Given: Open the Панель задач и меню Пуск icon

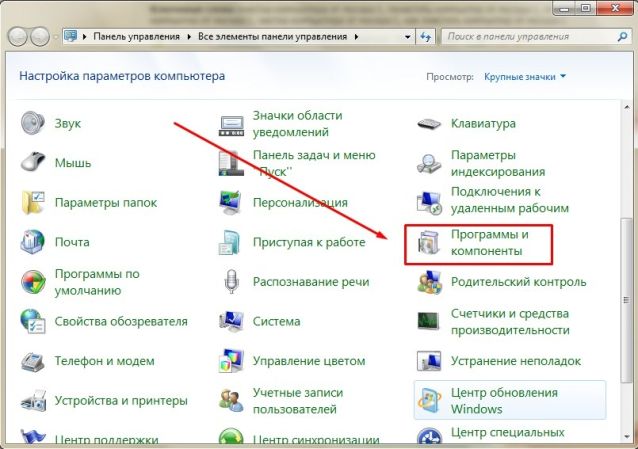Looking at the screenshot, I should click(231, 163).
